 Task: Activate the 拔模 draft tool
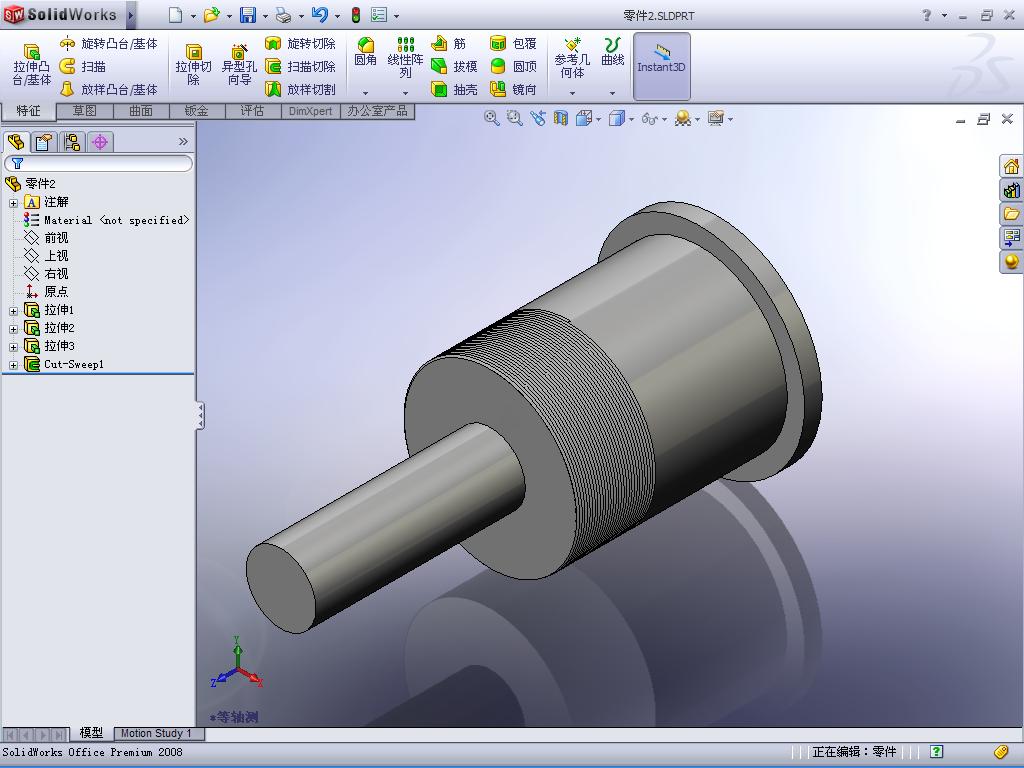tap(454, 66)
